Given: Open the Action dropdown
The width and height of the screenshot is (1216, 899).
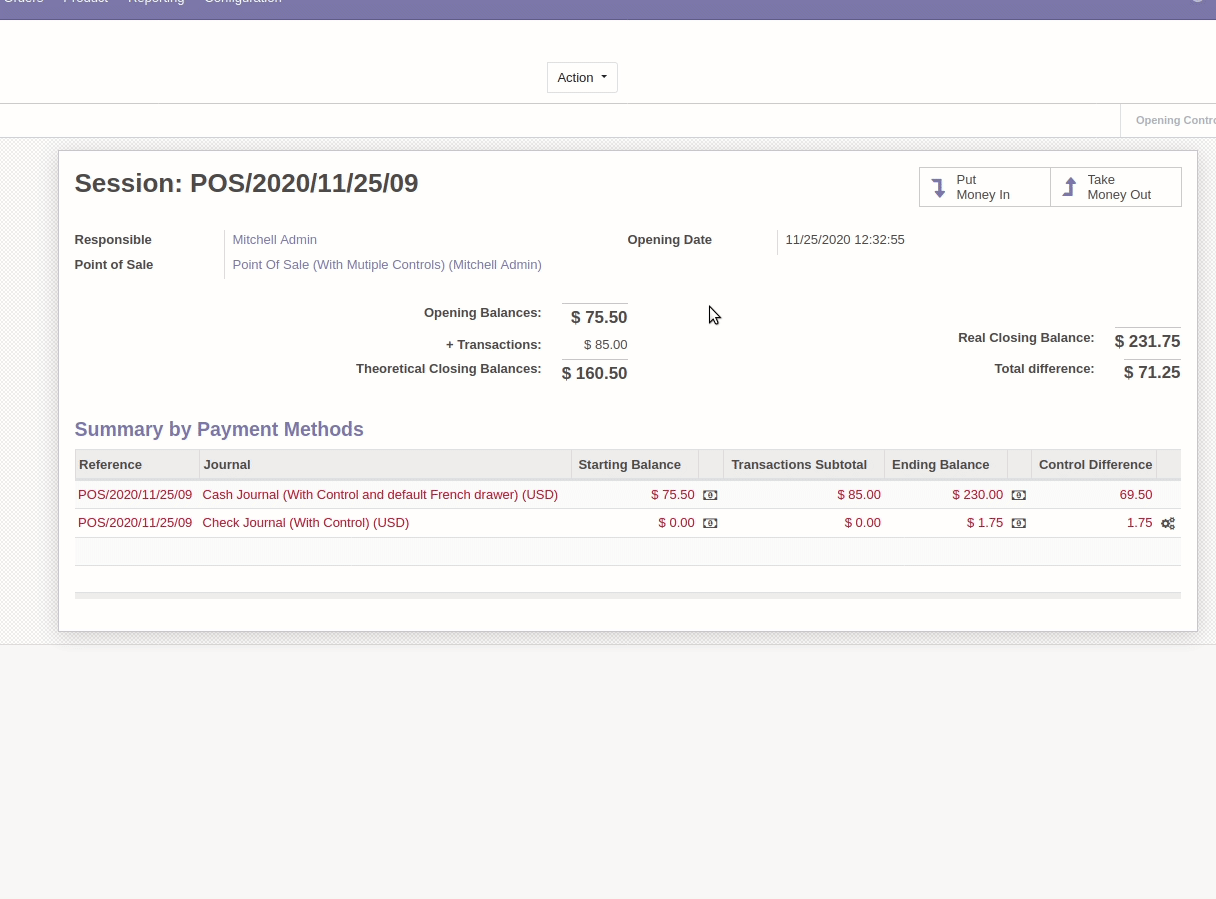Looking at the screenshot, I should click(582, 77).
